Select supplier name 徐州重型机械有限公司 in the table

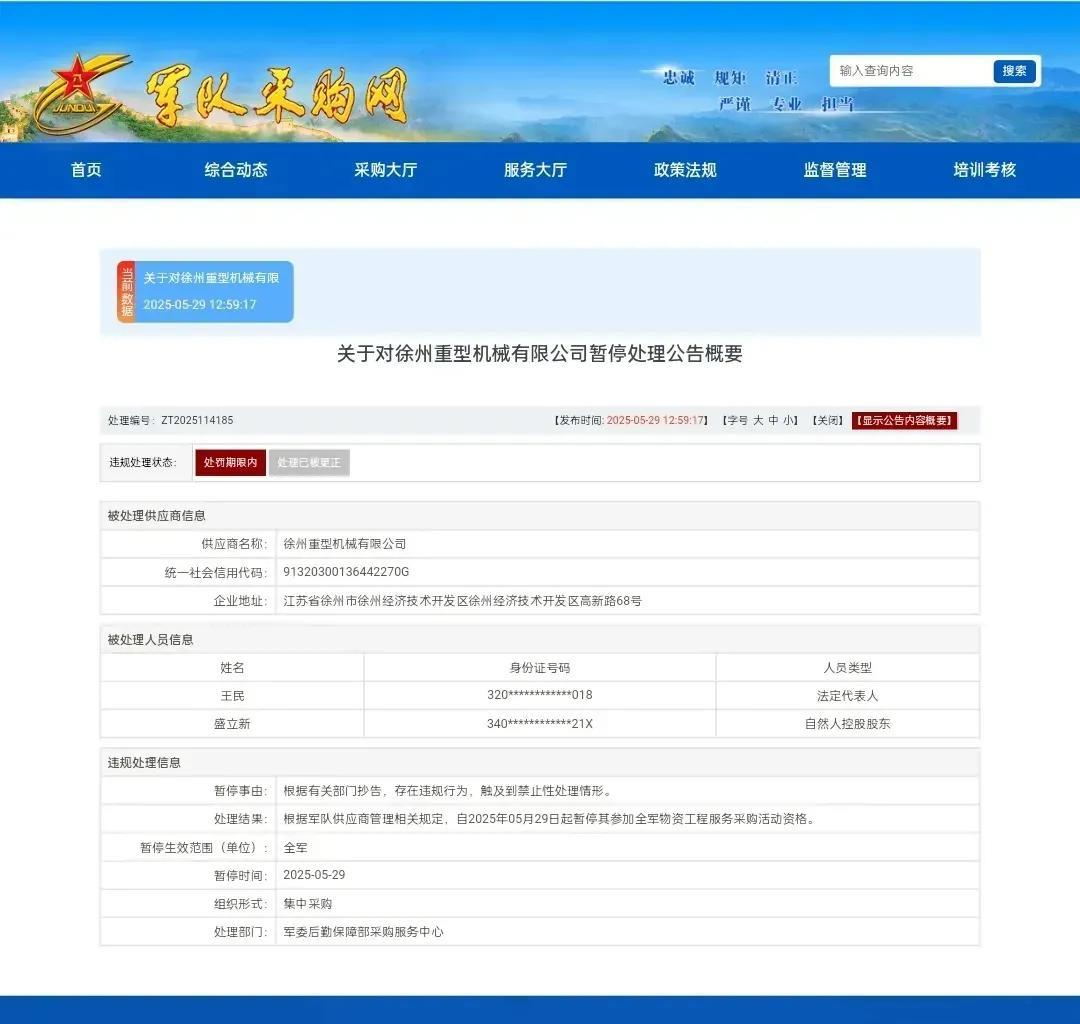[345, 544]
